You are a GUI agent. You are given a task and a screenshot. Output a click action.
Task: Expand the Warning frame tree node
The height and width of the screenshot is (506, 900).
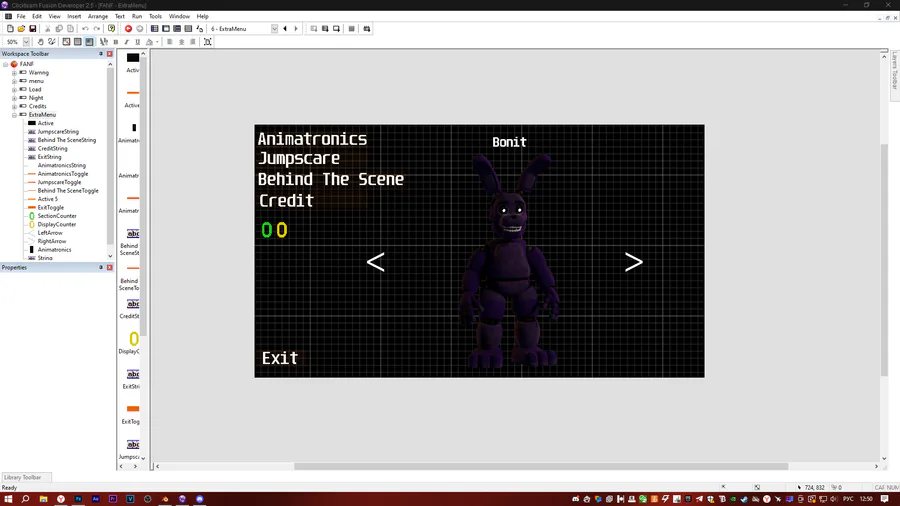coord(14,73)
